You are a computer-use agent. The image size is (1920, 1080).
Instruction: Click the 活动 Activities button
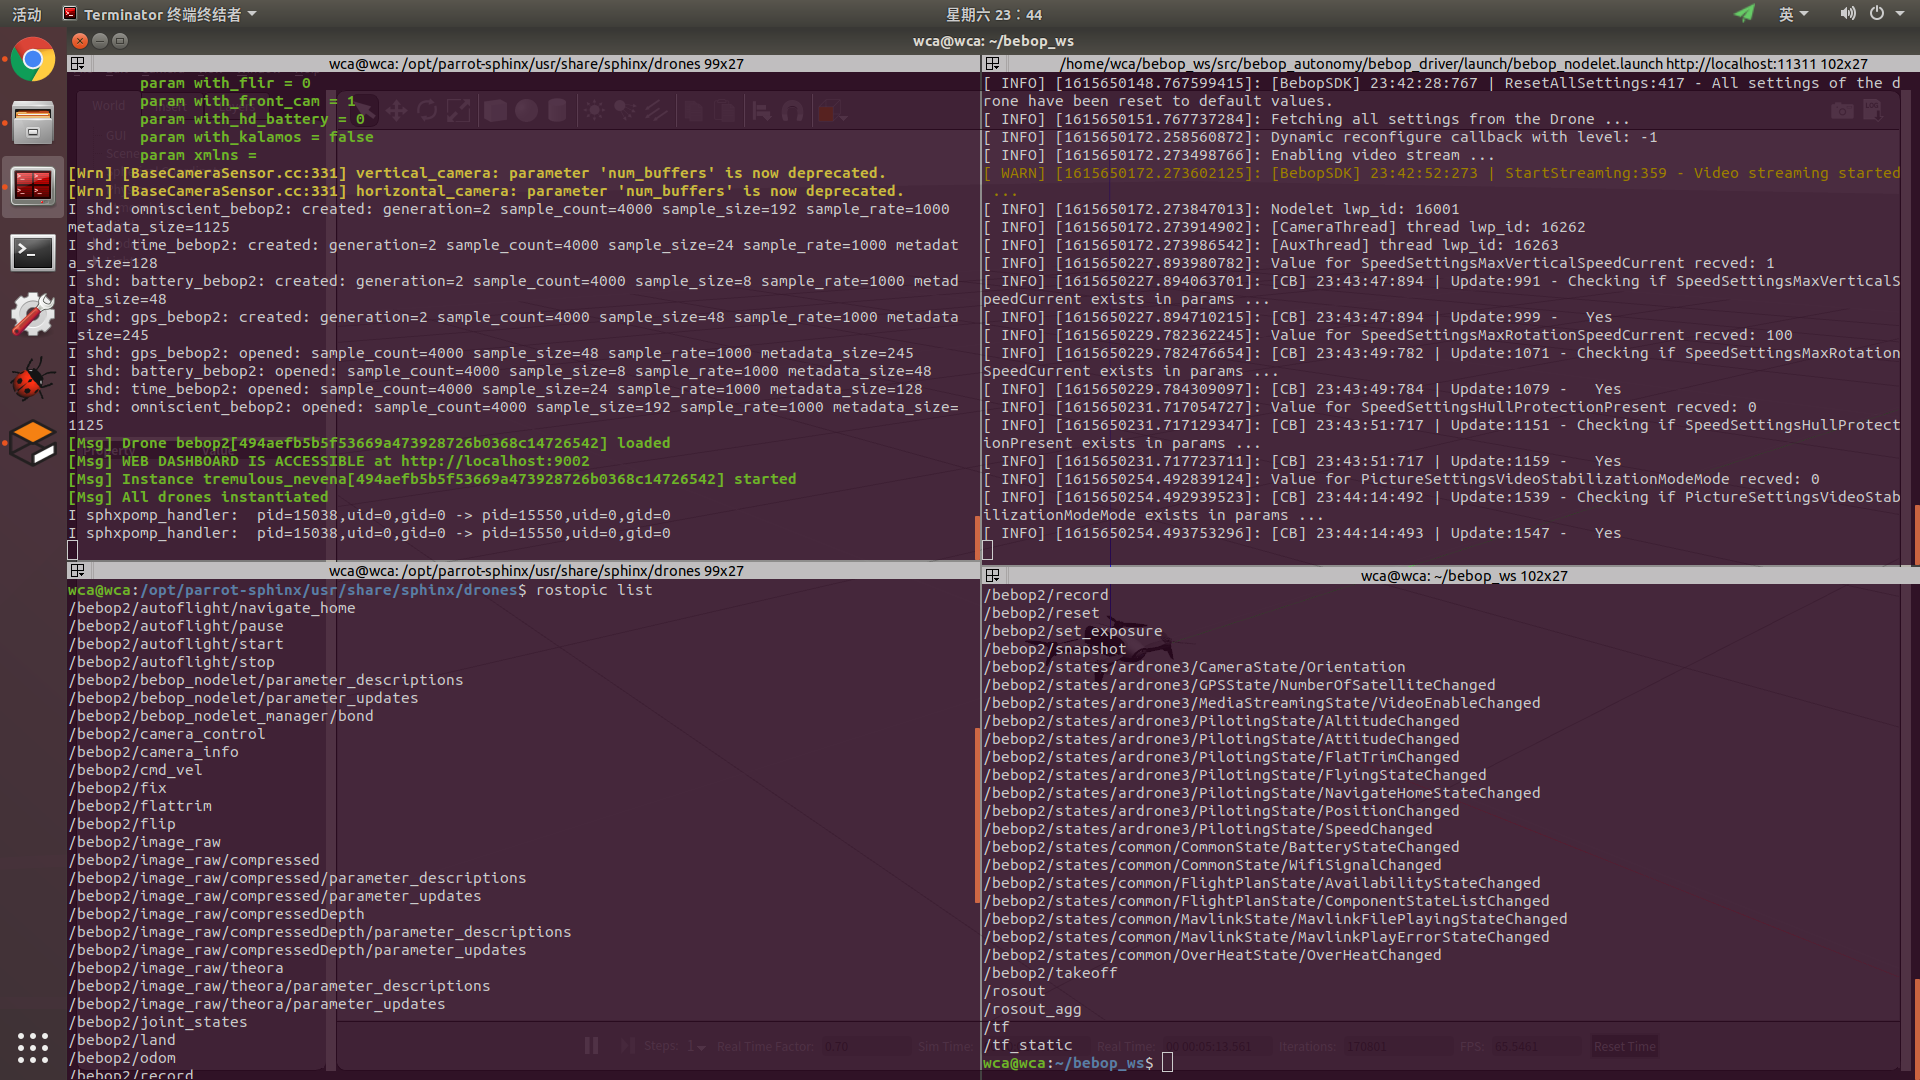point(27,14)
